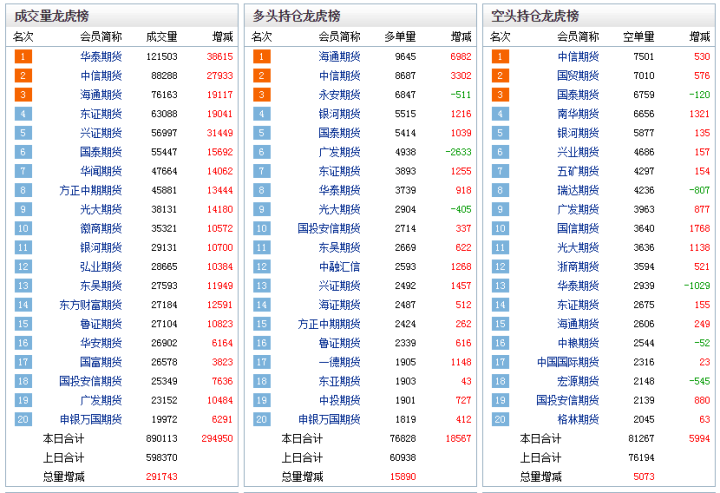The image size is (720, 493).
Task: Click rank 3 badge beside 永安期货
Action: (x=261, y=95)
